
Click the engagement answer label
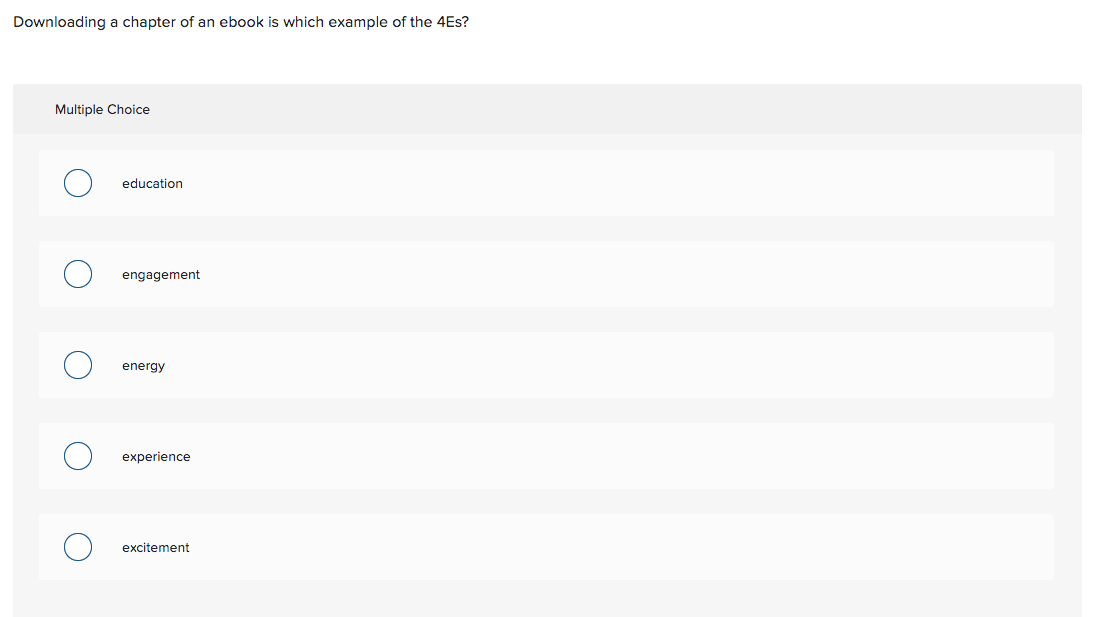point(161,274)
